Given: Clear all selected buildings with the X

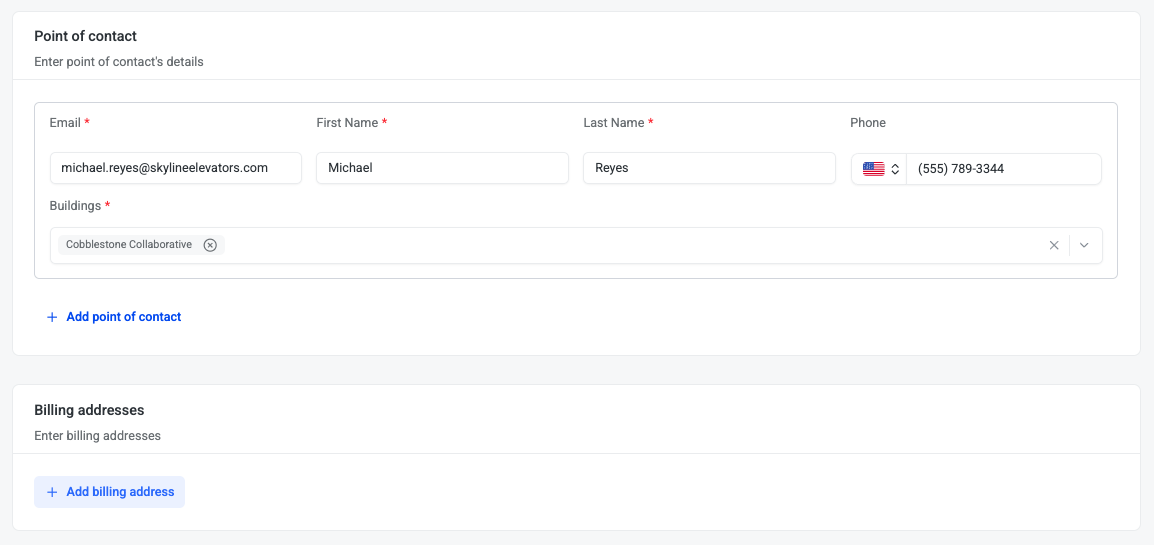Looking at the screenshot, I should [x=1054, y=245].
